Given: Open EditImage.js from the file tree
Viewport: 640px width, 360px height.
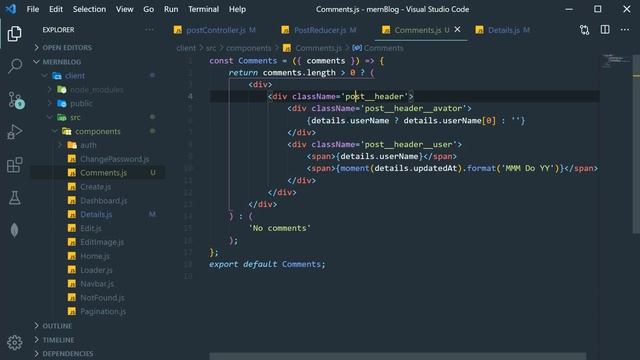Looking at the screenshot, I should tap(102, 242).
